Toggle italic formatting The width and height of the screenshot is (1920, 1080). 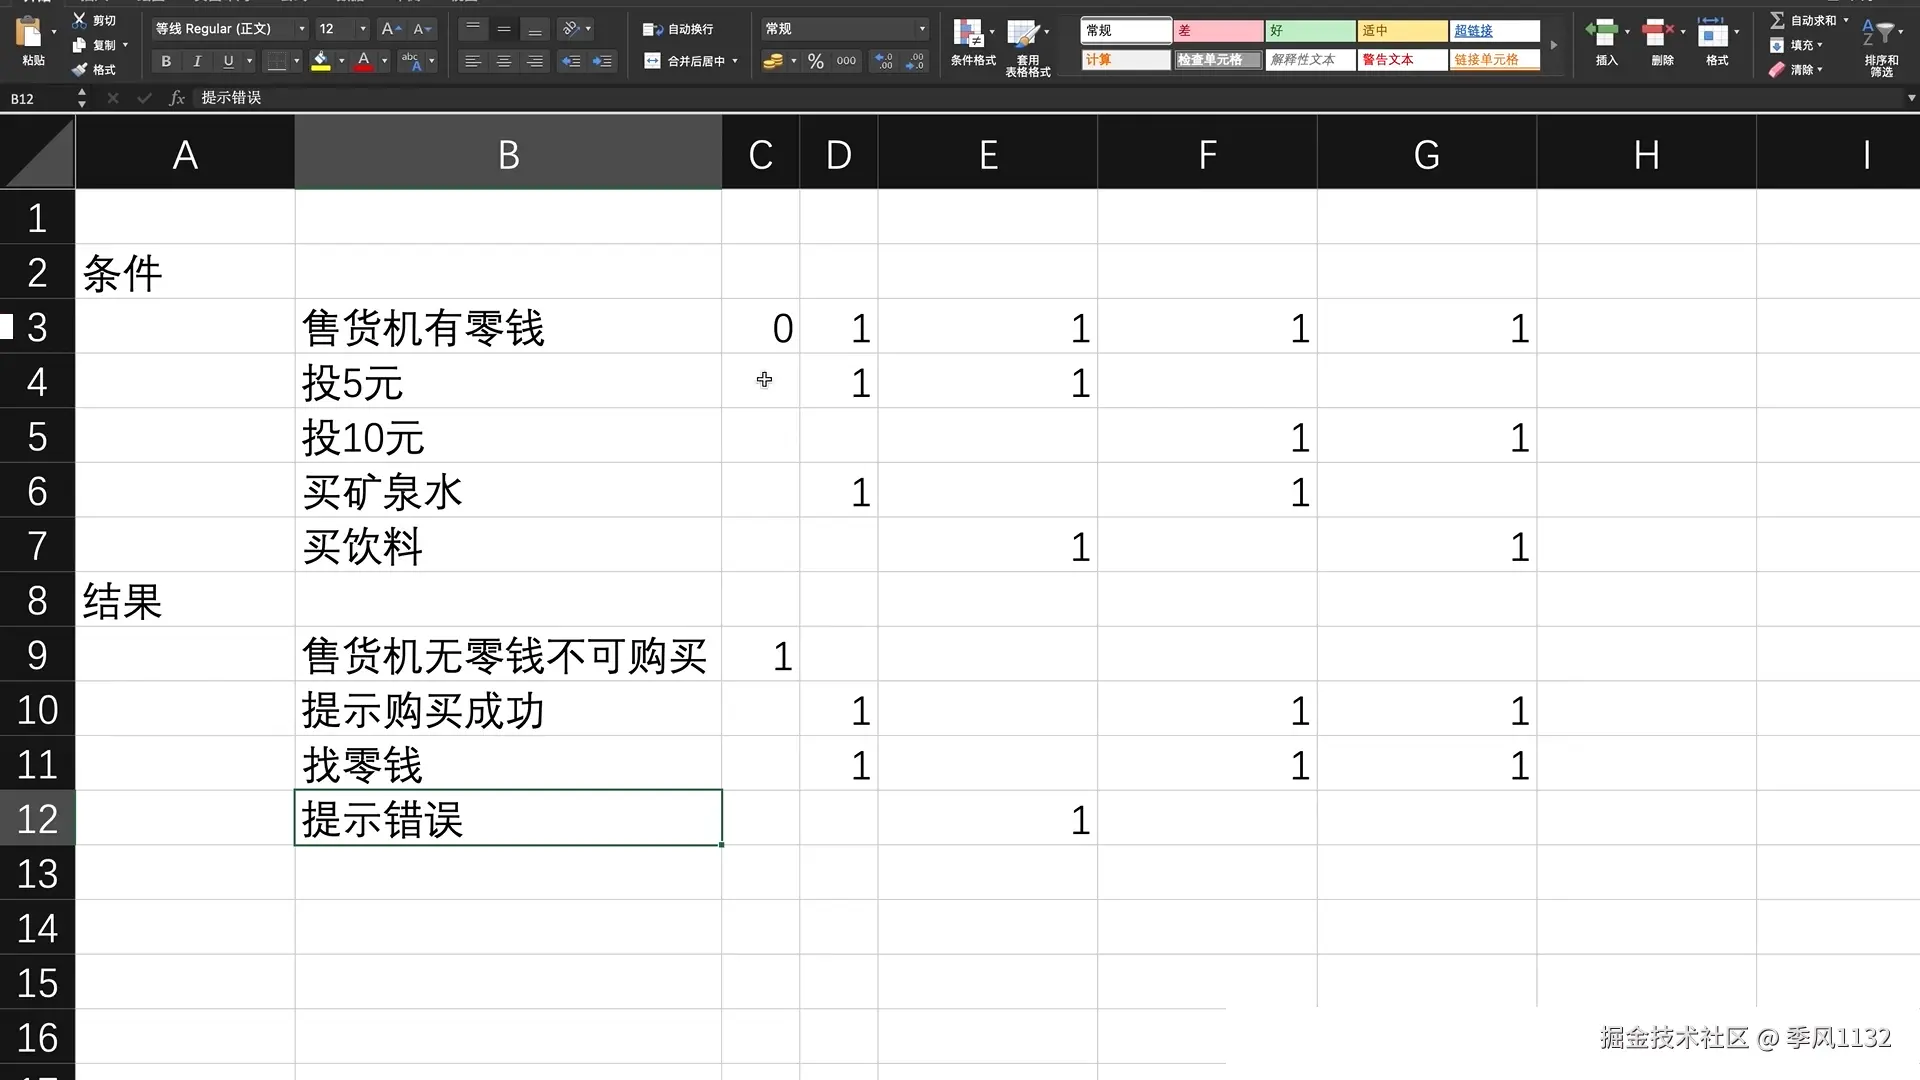tap(197, 62)
